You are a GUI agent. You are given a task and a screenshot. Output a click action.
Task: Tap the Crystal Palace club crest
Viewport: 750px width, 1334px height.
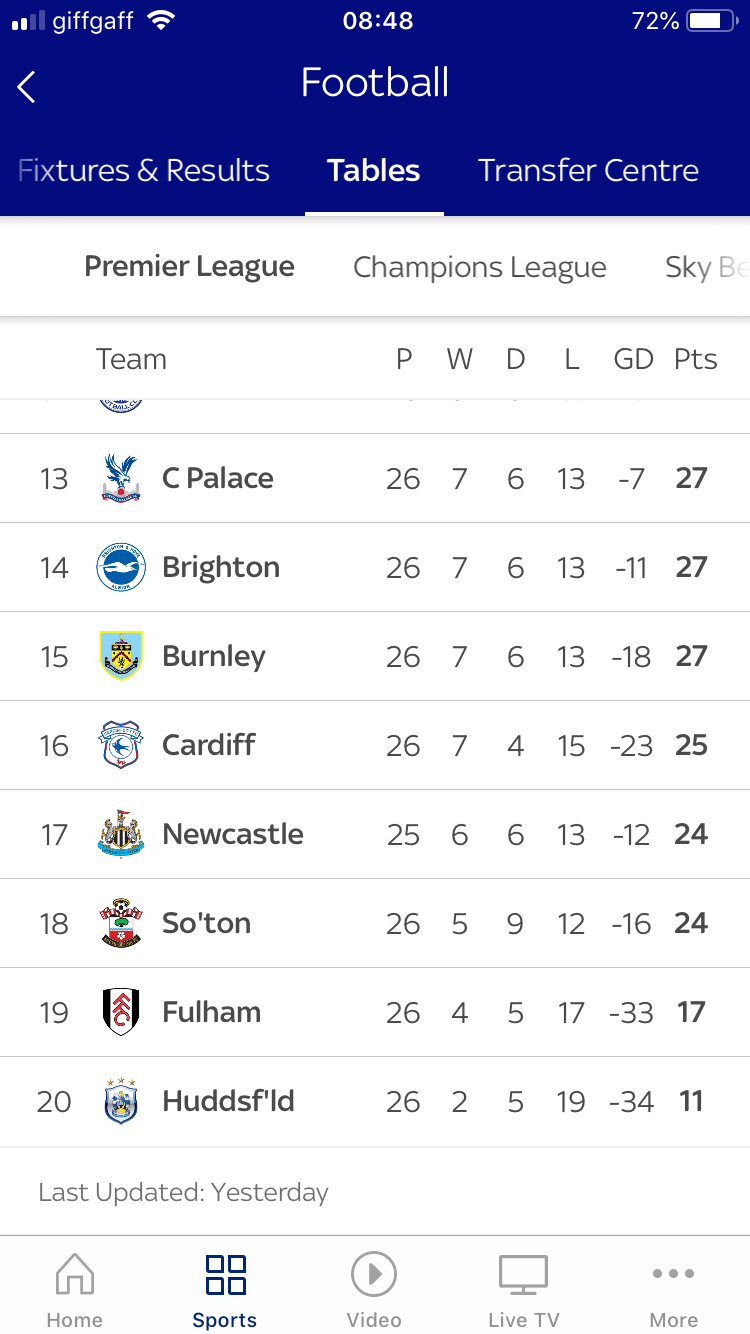tap(121, 478)
